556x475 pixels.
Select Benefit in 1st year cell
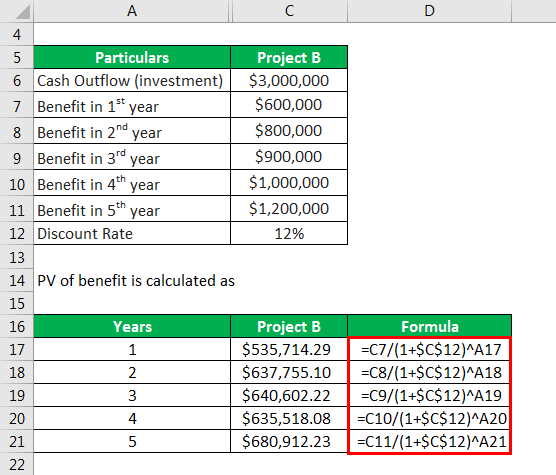[132, 105]
